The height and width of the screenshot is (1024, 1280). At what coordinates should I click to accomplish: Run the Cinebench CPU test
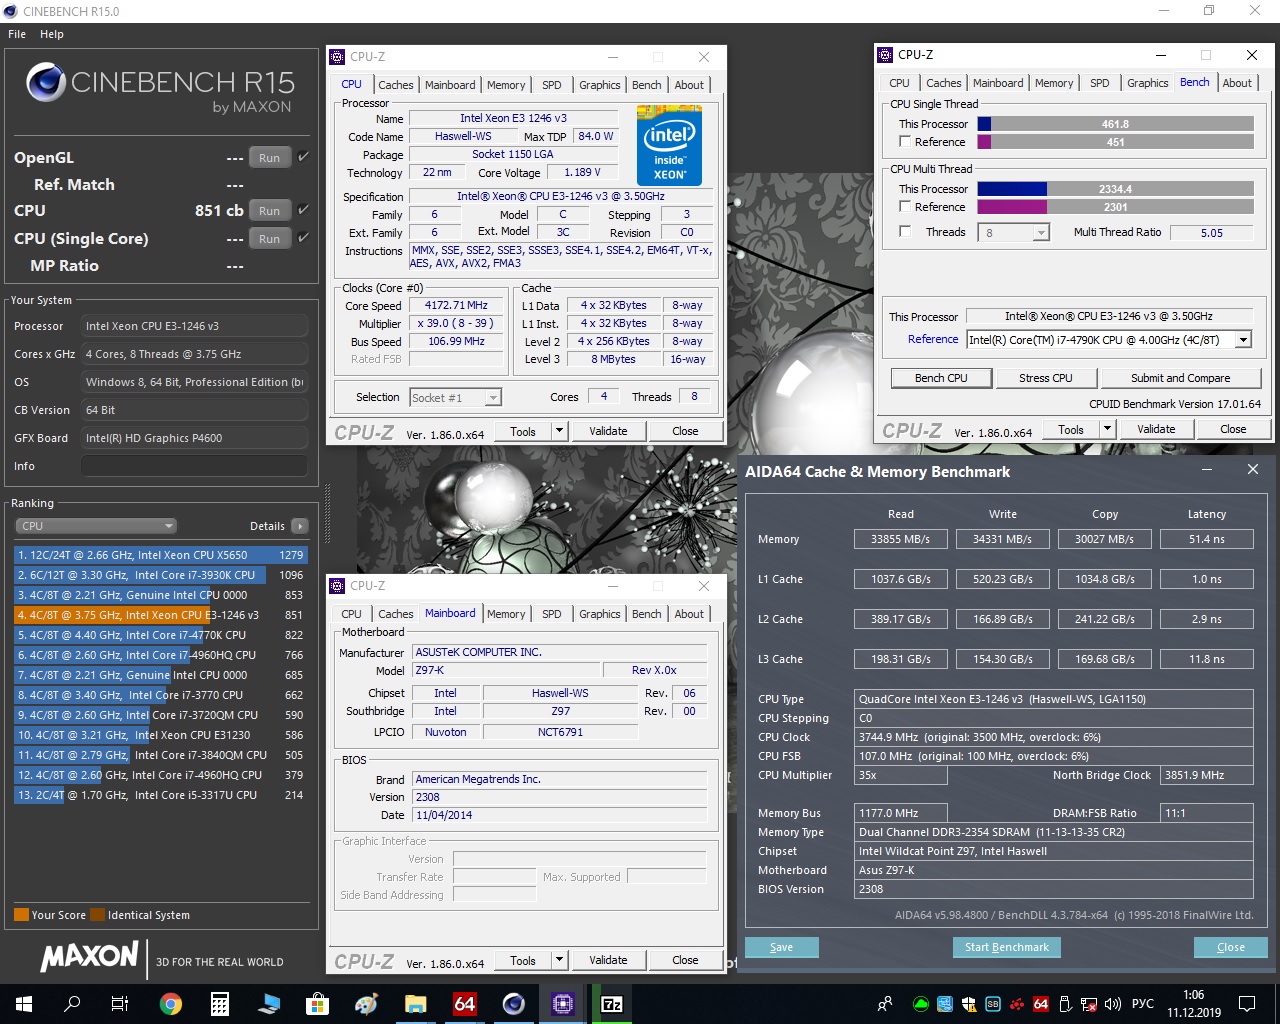(x=270, y=211)
